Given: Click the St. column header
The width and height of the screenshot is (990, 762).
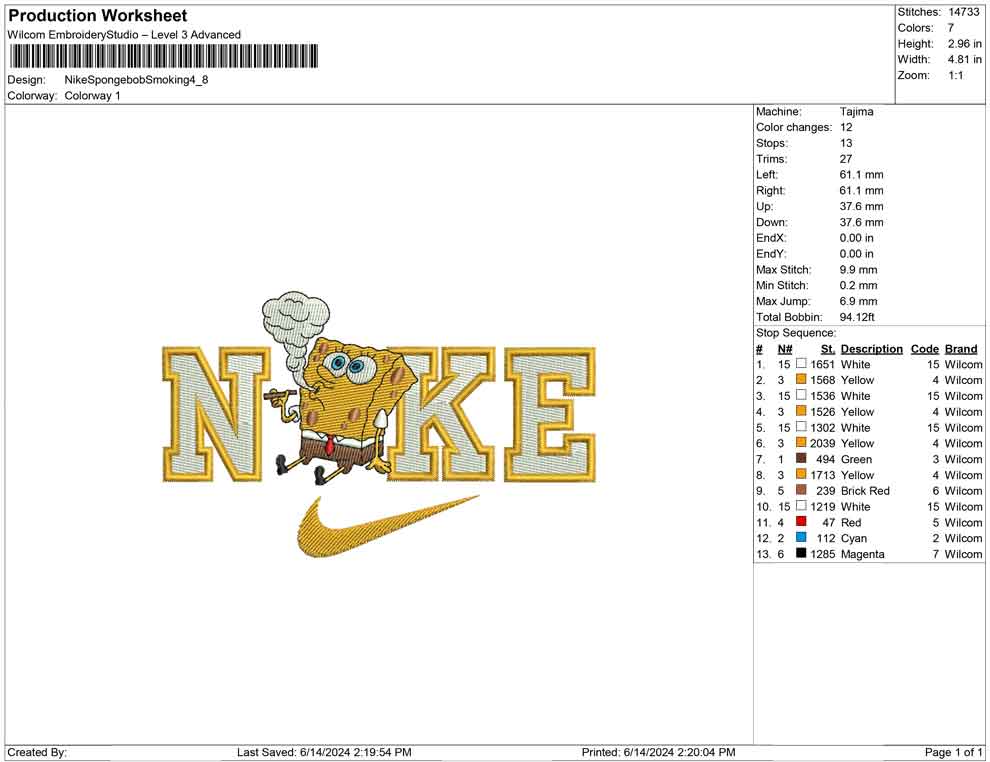Looking at the screenshot, I should (828, 349).
